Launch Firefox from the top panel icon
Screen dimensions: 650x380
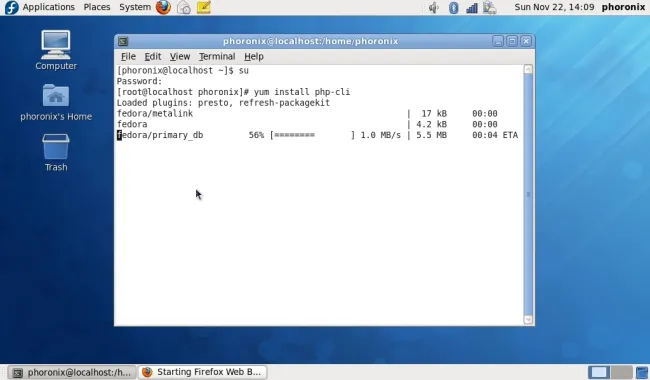click(x=163, y=7)
